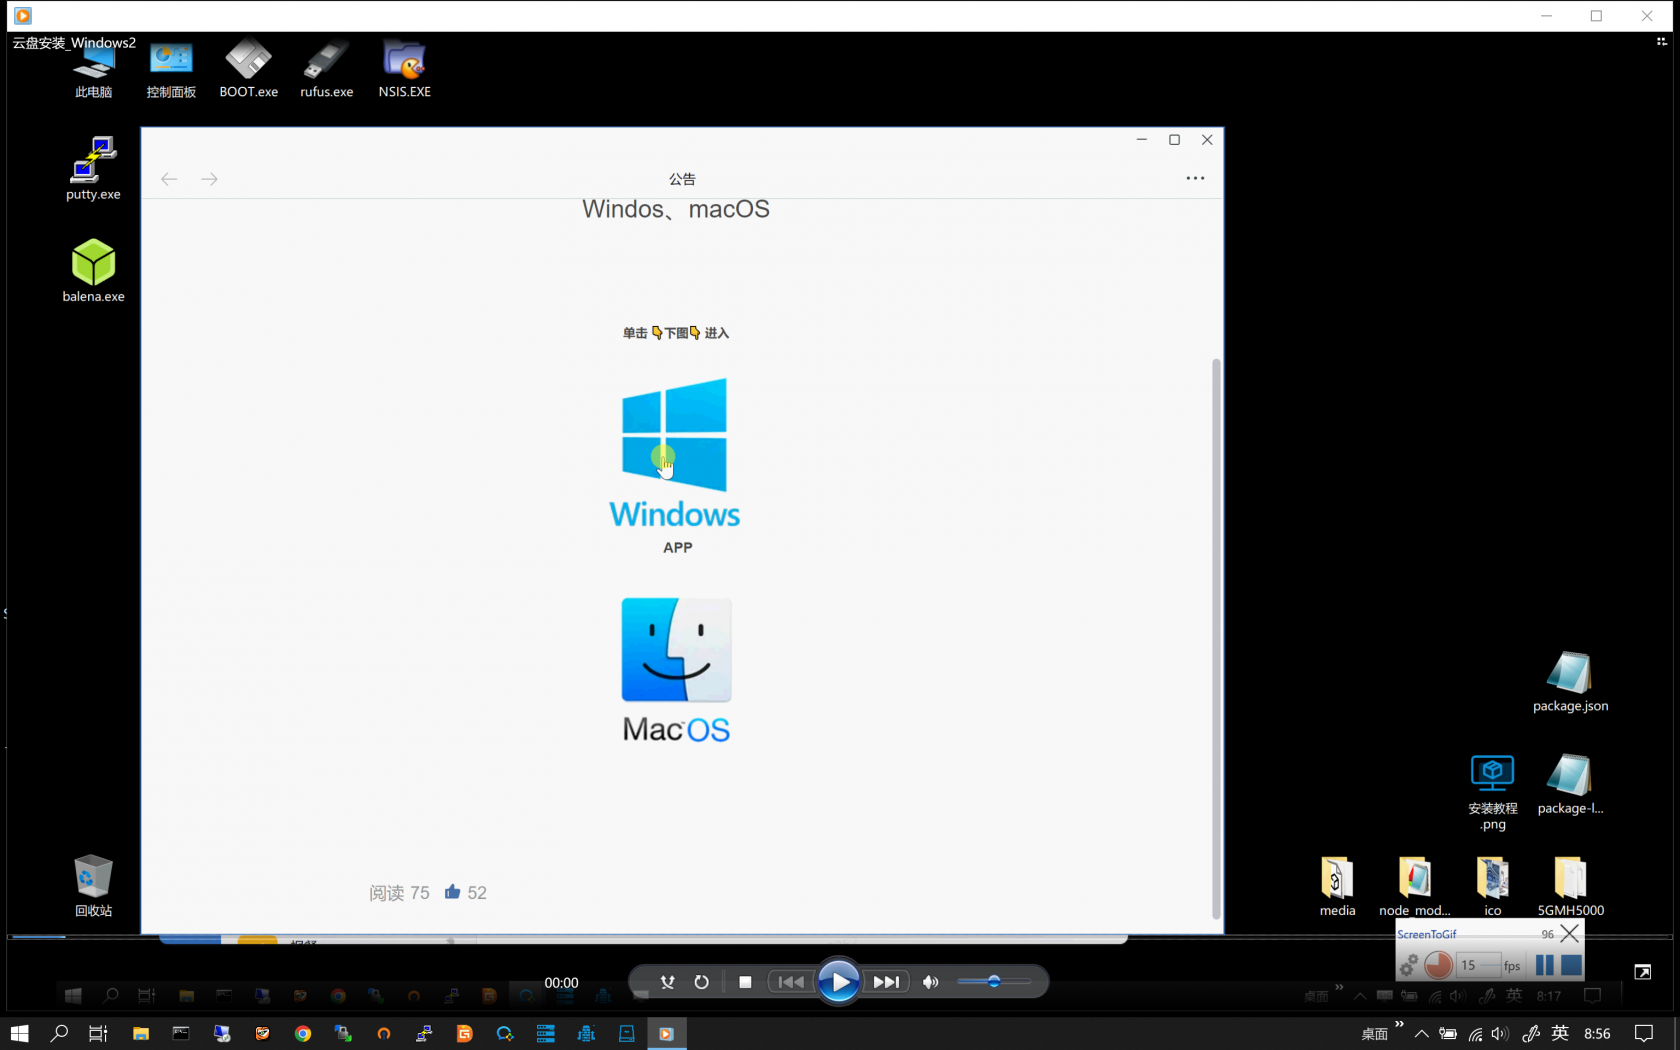The image size is (1680, 1050).
Task: Open Wi-Fi network settings in tray
Action: pos(1475,1034)
